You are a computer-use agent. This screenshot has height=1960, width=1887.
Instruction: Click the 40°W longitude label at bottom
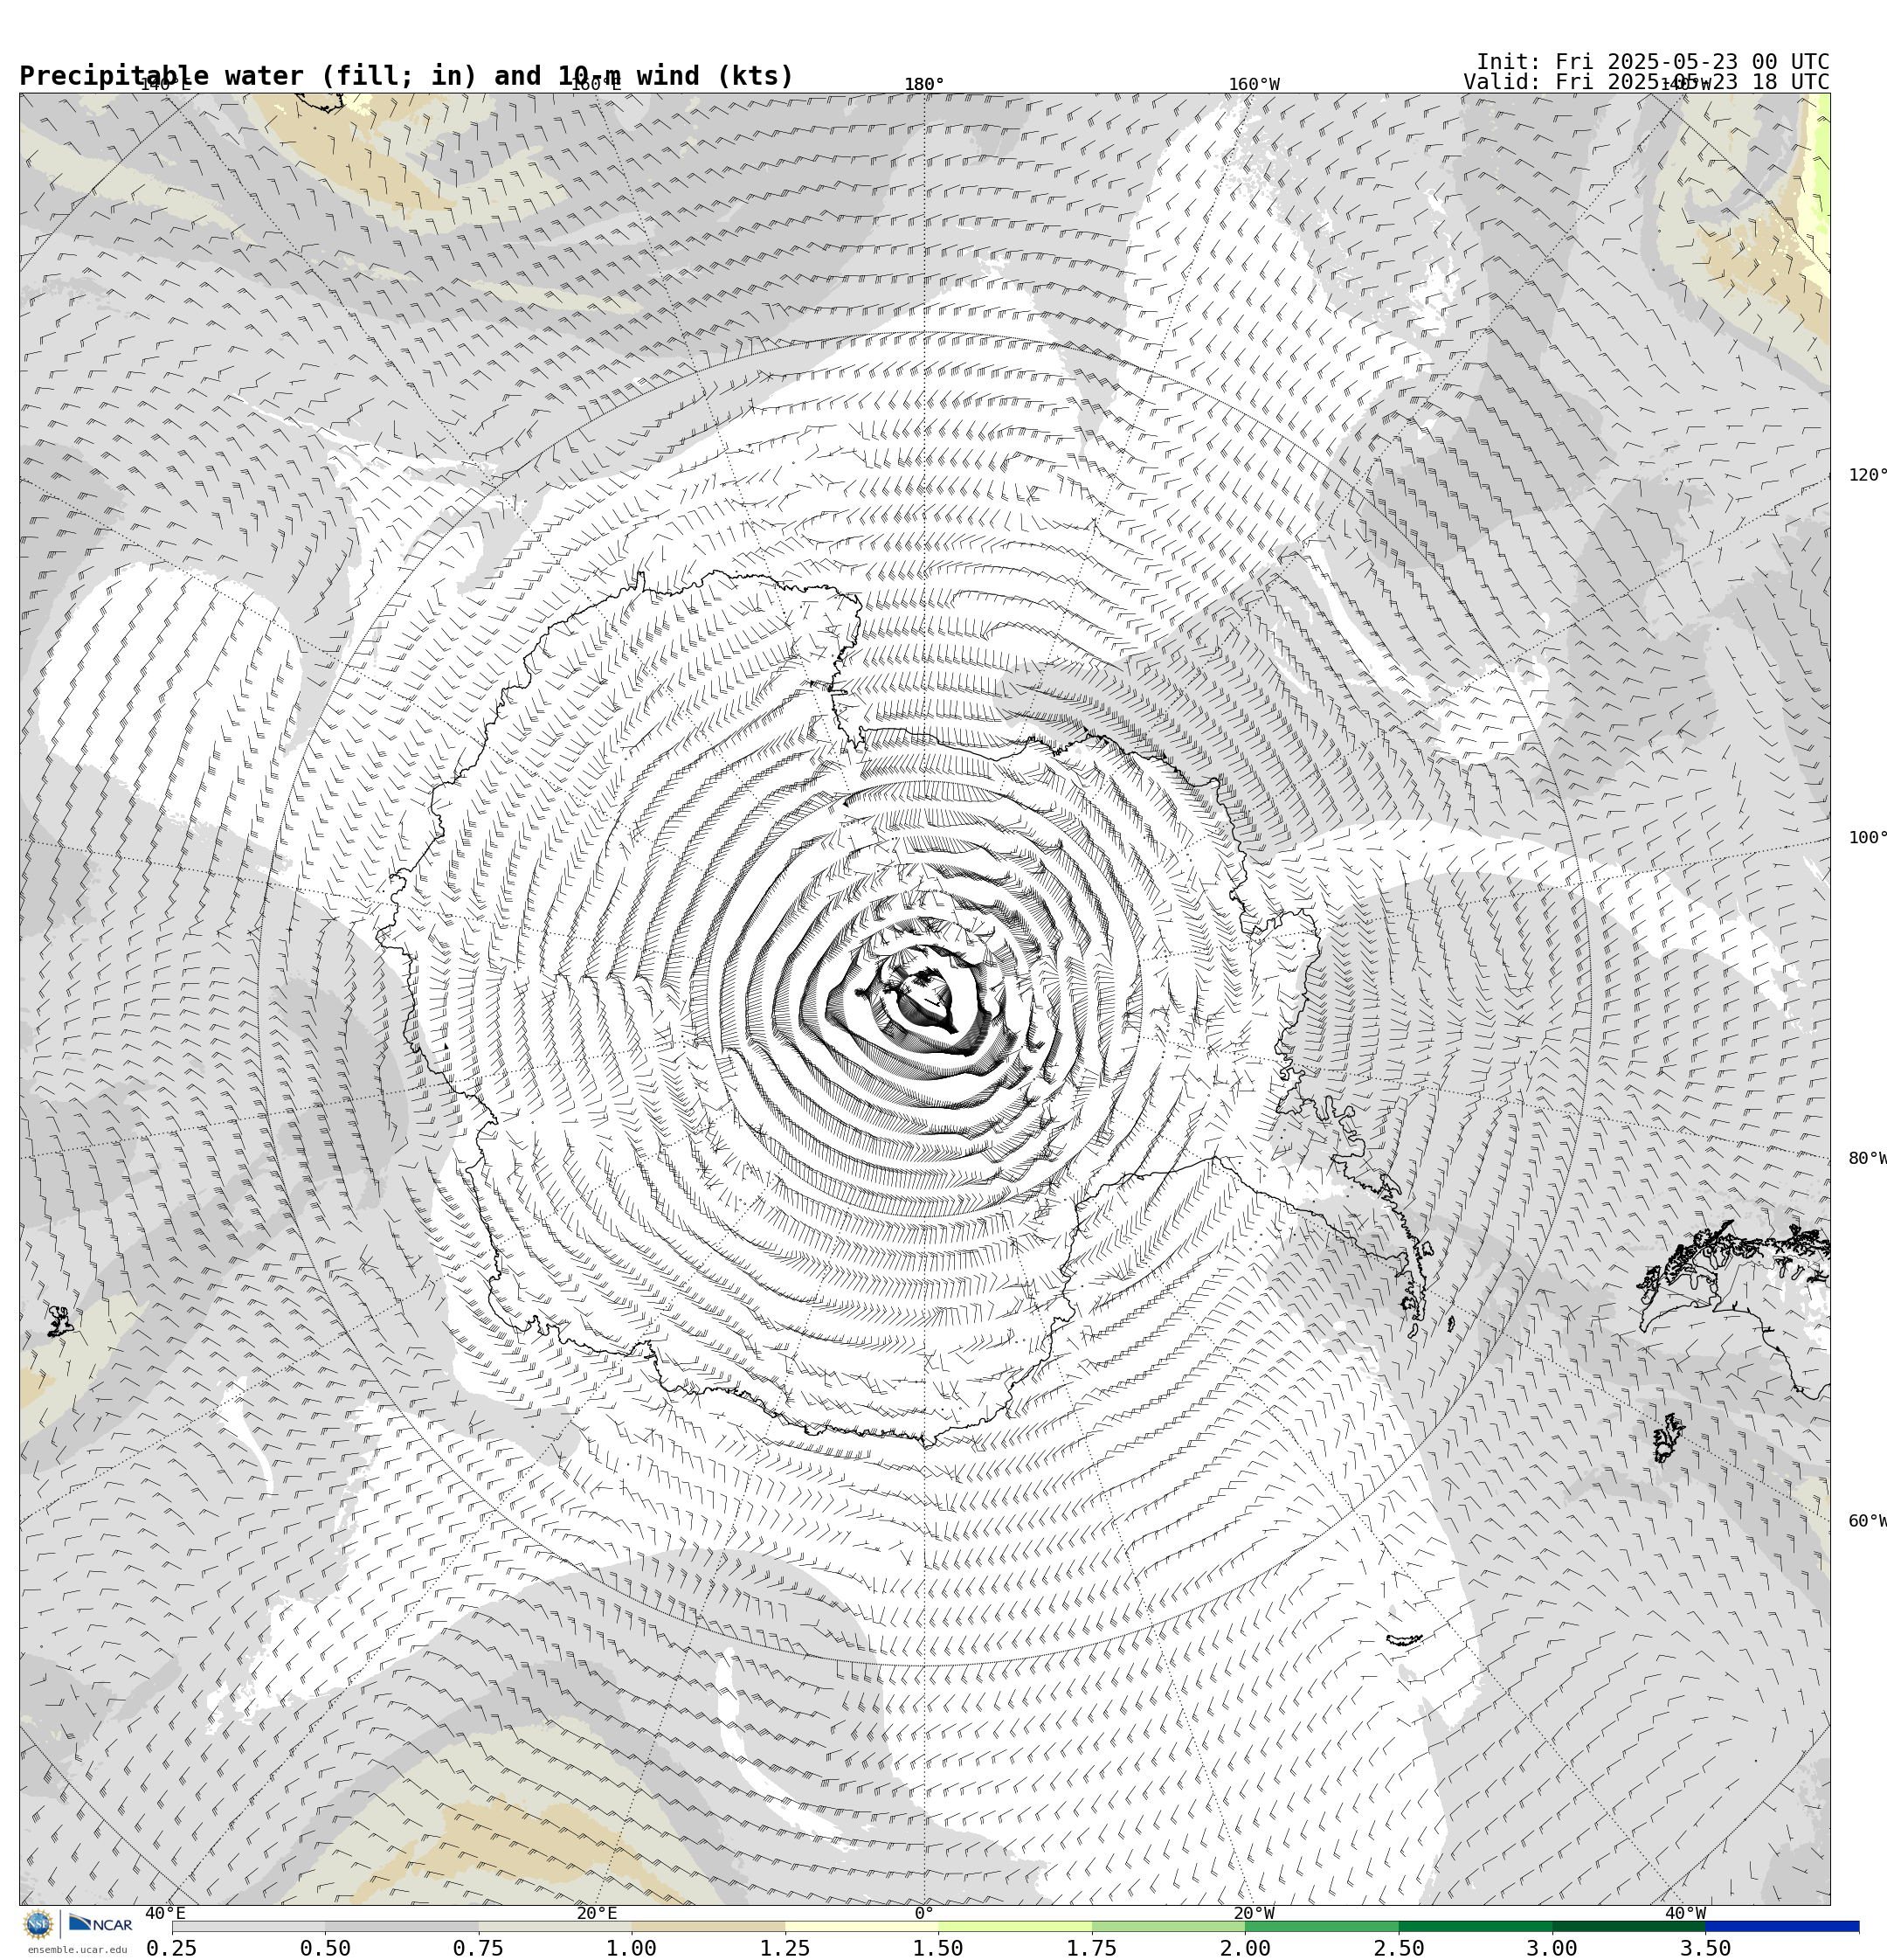point(1685,1913)
